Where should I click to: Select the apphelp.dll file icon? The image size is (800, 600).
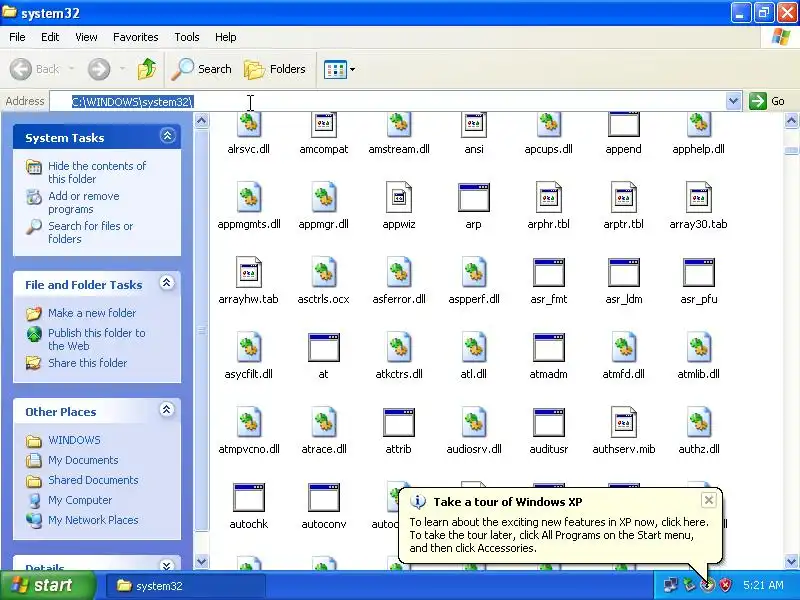(699, 126)
